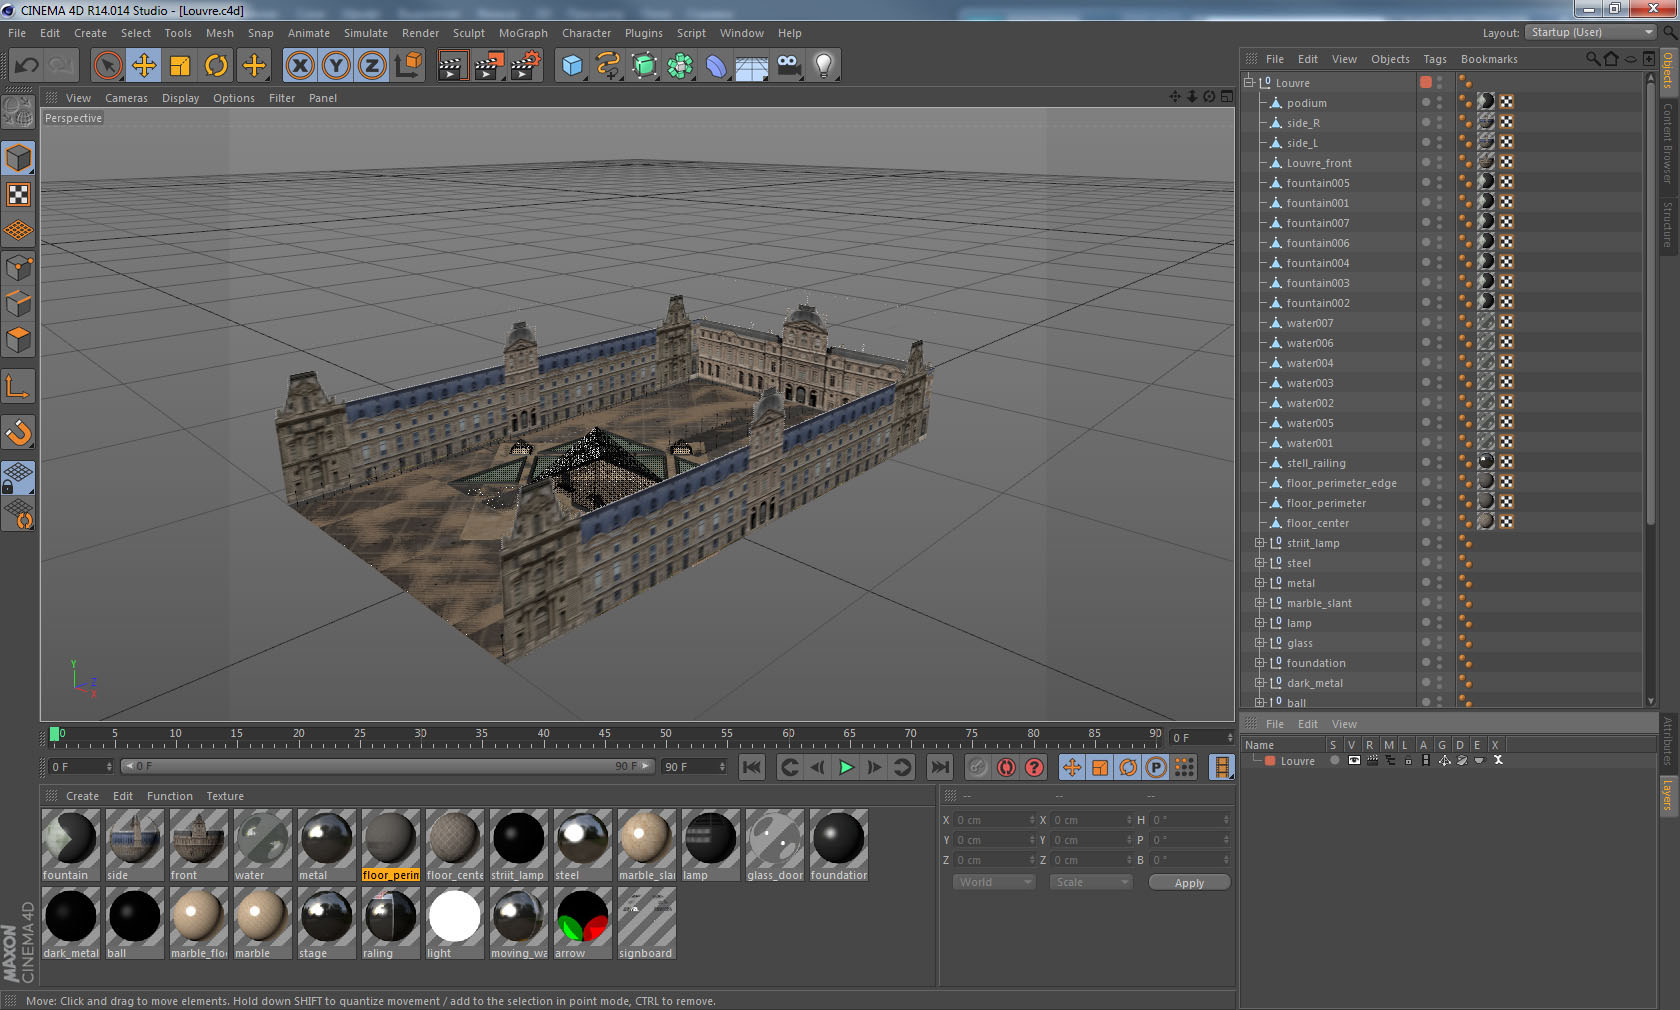Screen dimensions: 1680x1010
Task: Expand the glass group
Action: pos(1260,643)
